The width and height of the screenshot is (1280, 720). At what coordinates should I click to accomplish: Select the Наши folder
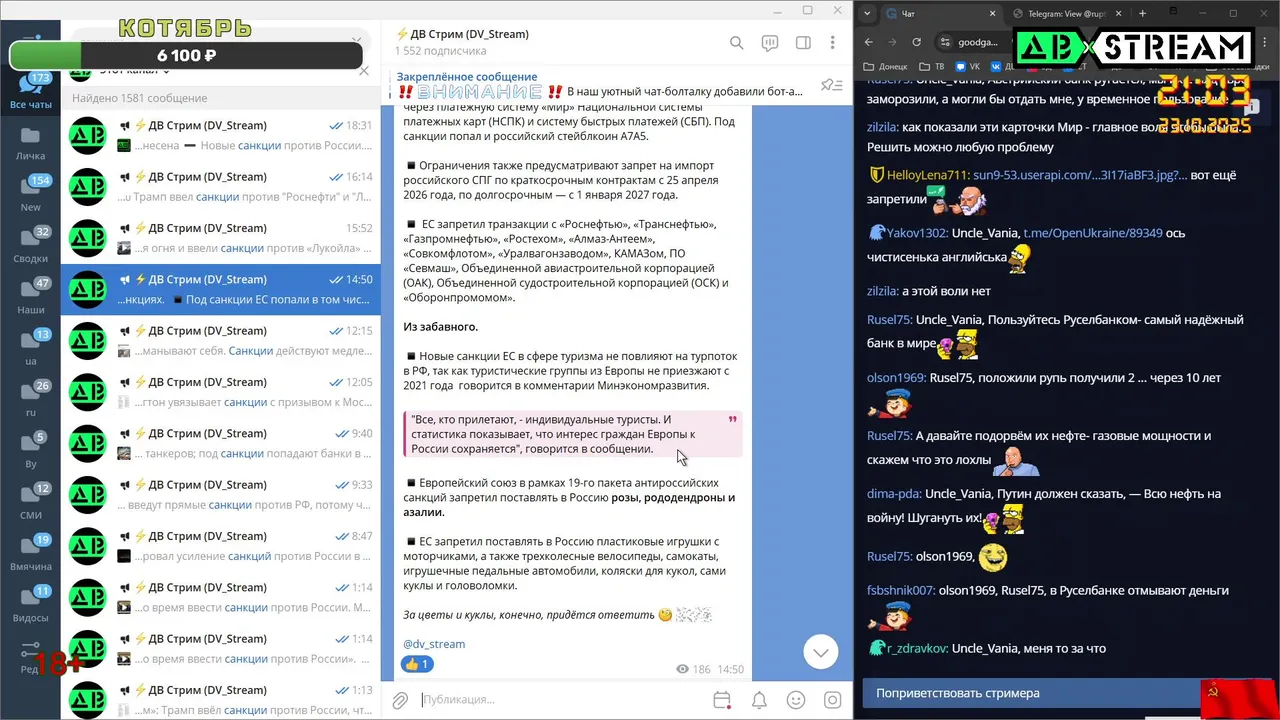click(x=31, y=296)
